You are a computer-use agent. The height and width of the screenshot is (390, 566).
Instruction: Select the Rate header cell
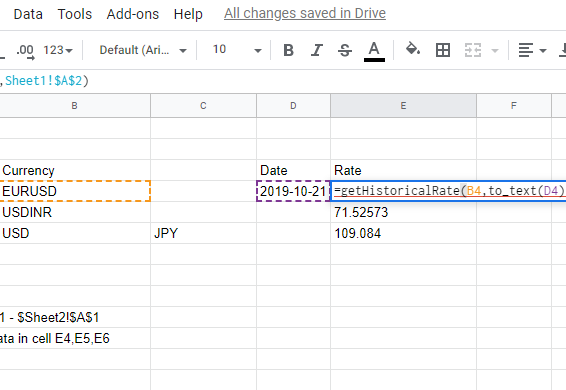(x=403, y=170)
